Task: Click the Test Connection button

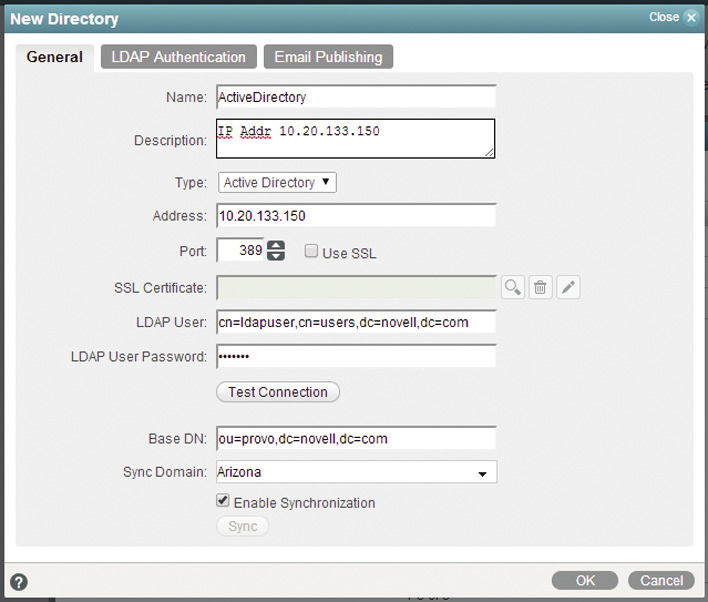Action: click(x=278, y=392)
